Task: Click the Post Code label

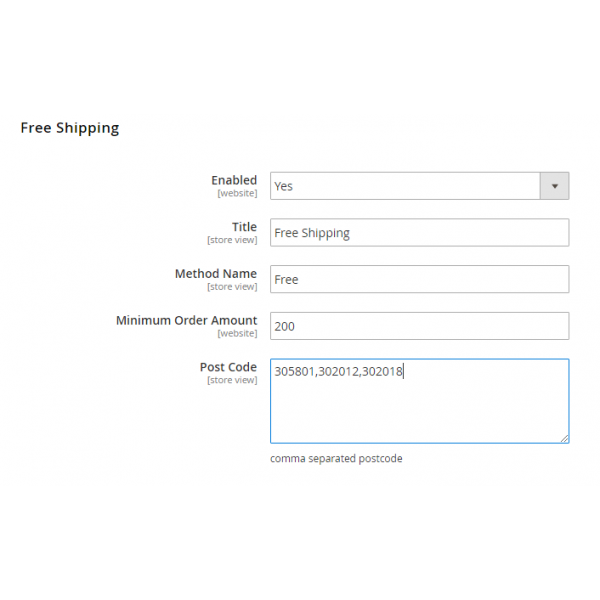Action: tap(228, 367)
